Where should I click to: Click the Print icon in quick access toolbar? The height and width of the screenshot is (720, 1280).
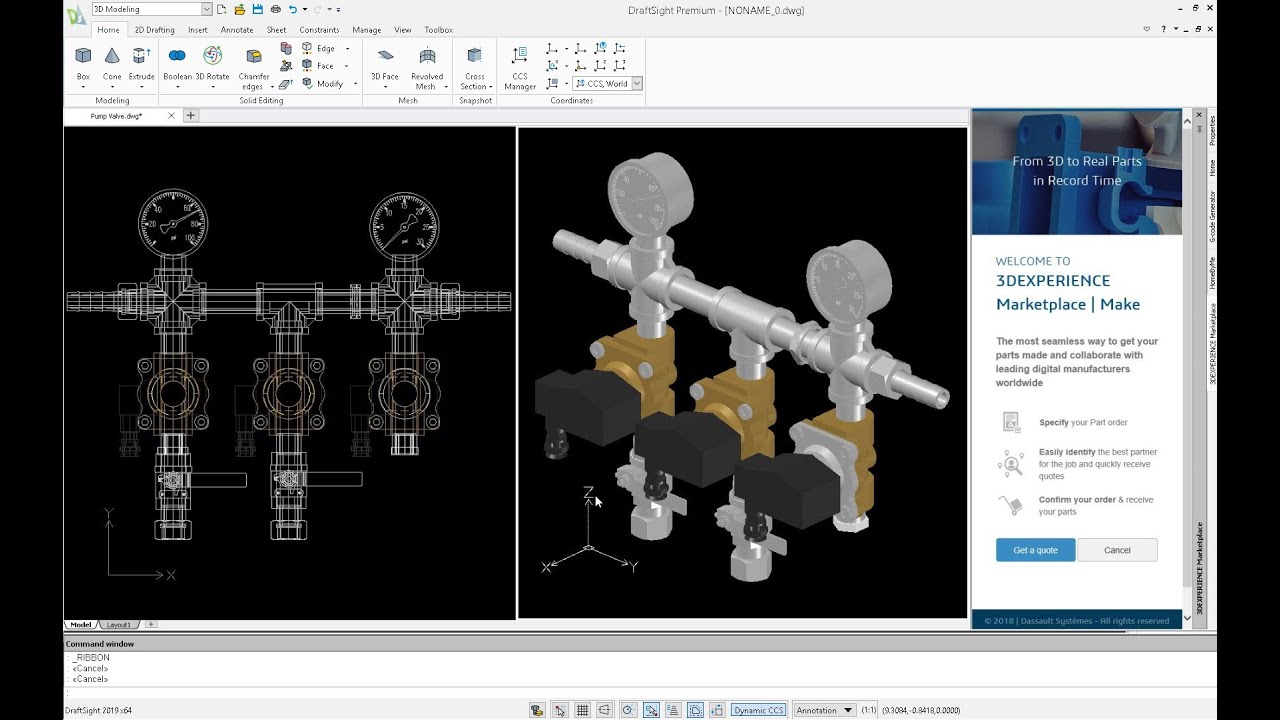276,10
